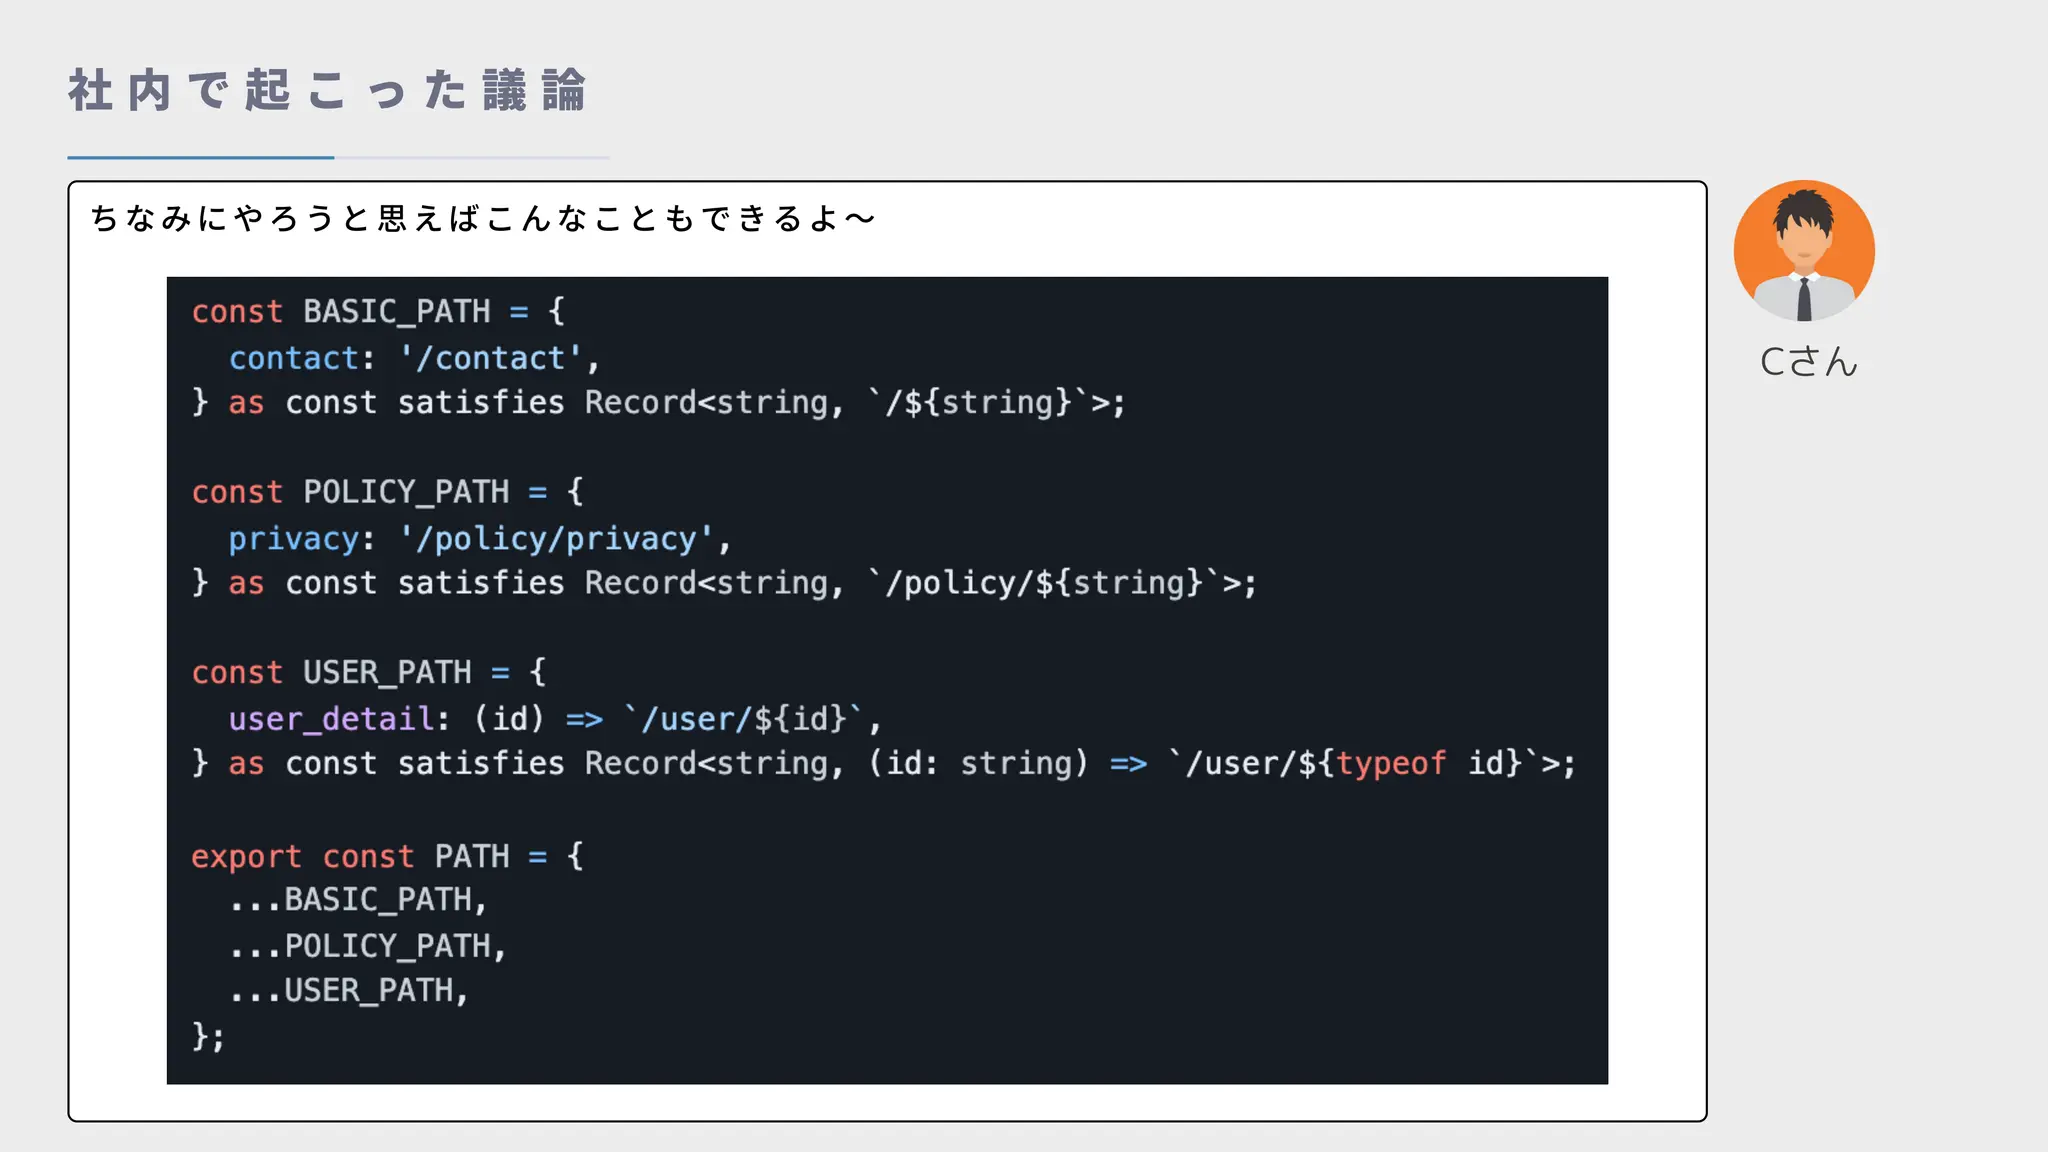Screen dimensions: 2048x1152
Task: Click the line 'const POLICY_PATH = {'
Action: (x=388, y=492)
